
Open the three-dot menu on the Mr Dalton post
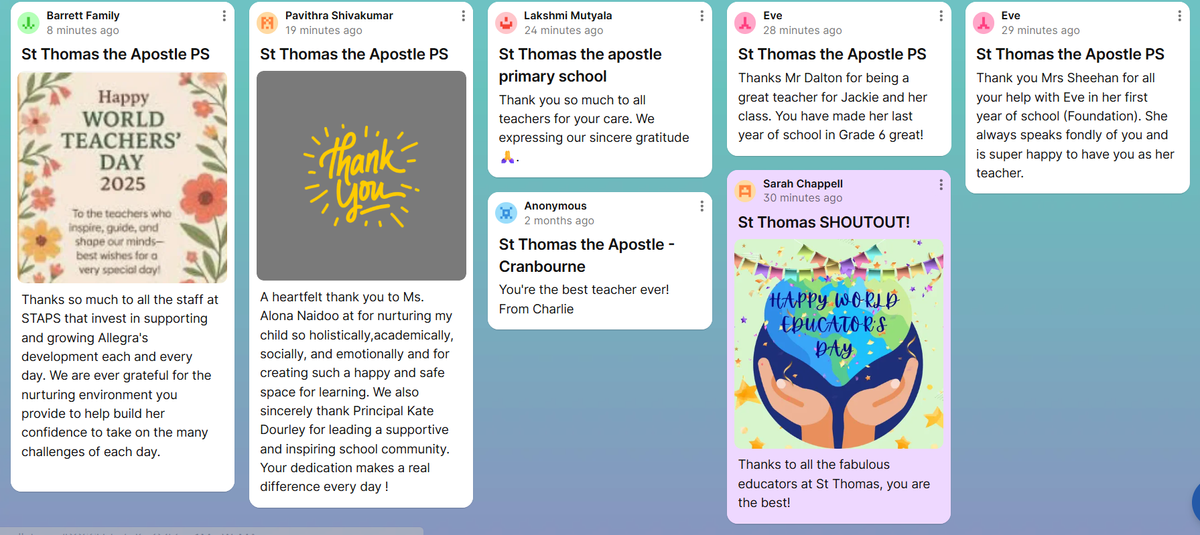pyautogui.click(x=940, y=17)
